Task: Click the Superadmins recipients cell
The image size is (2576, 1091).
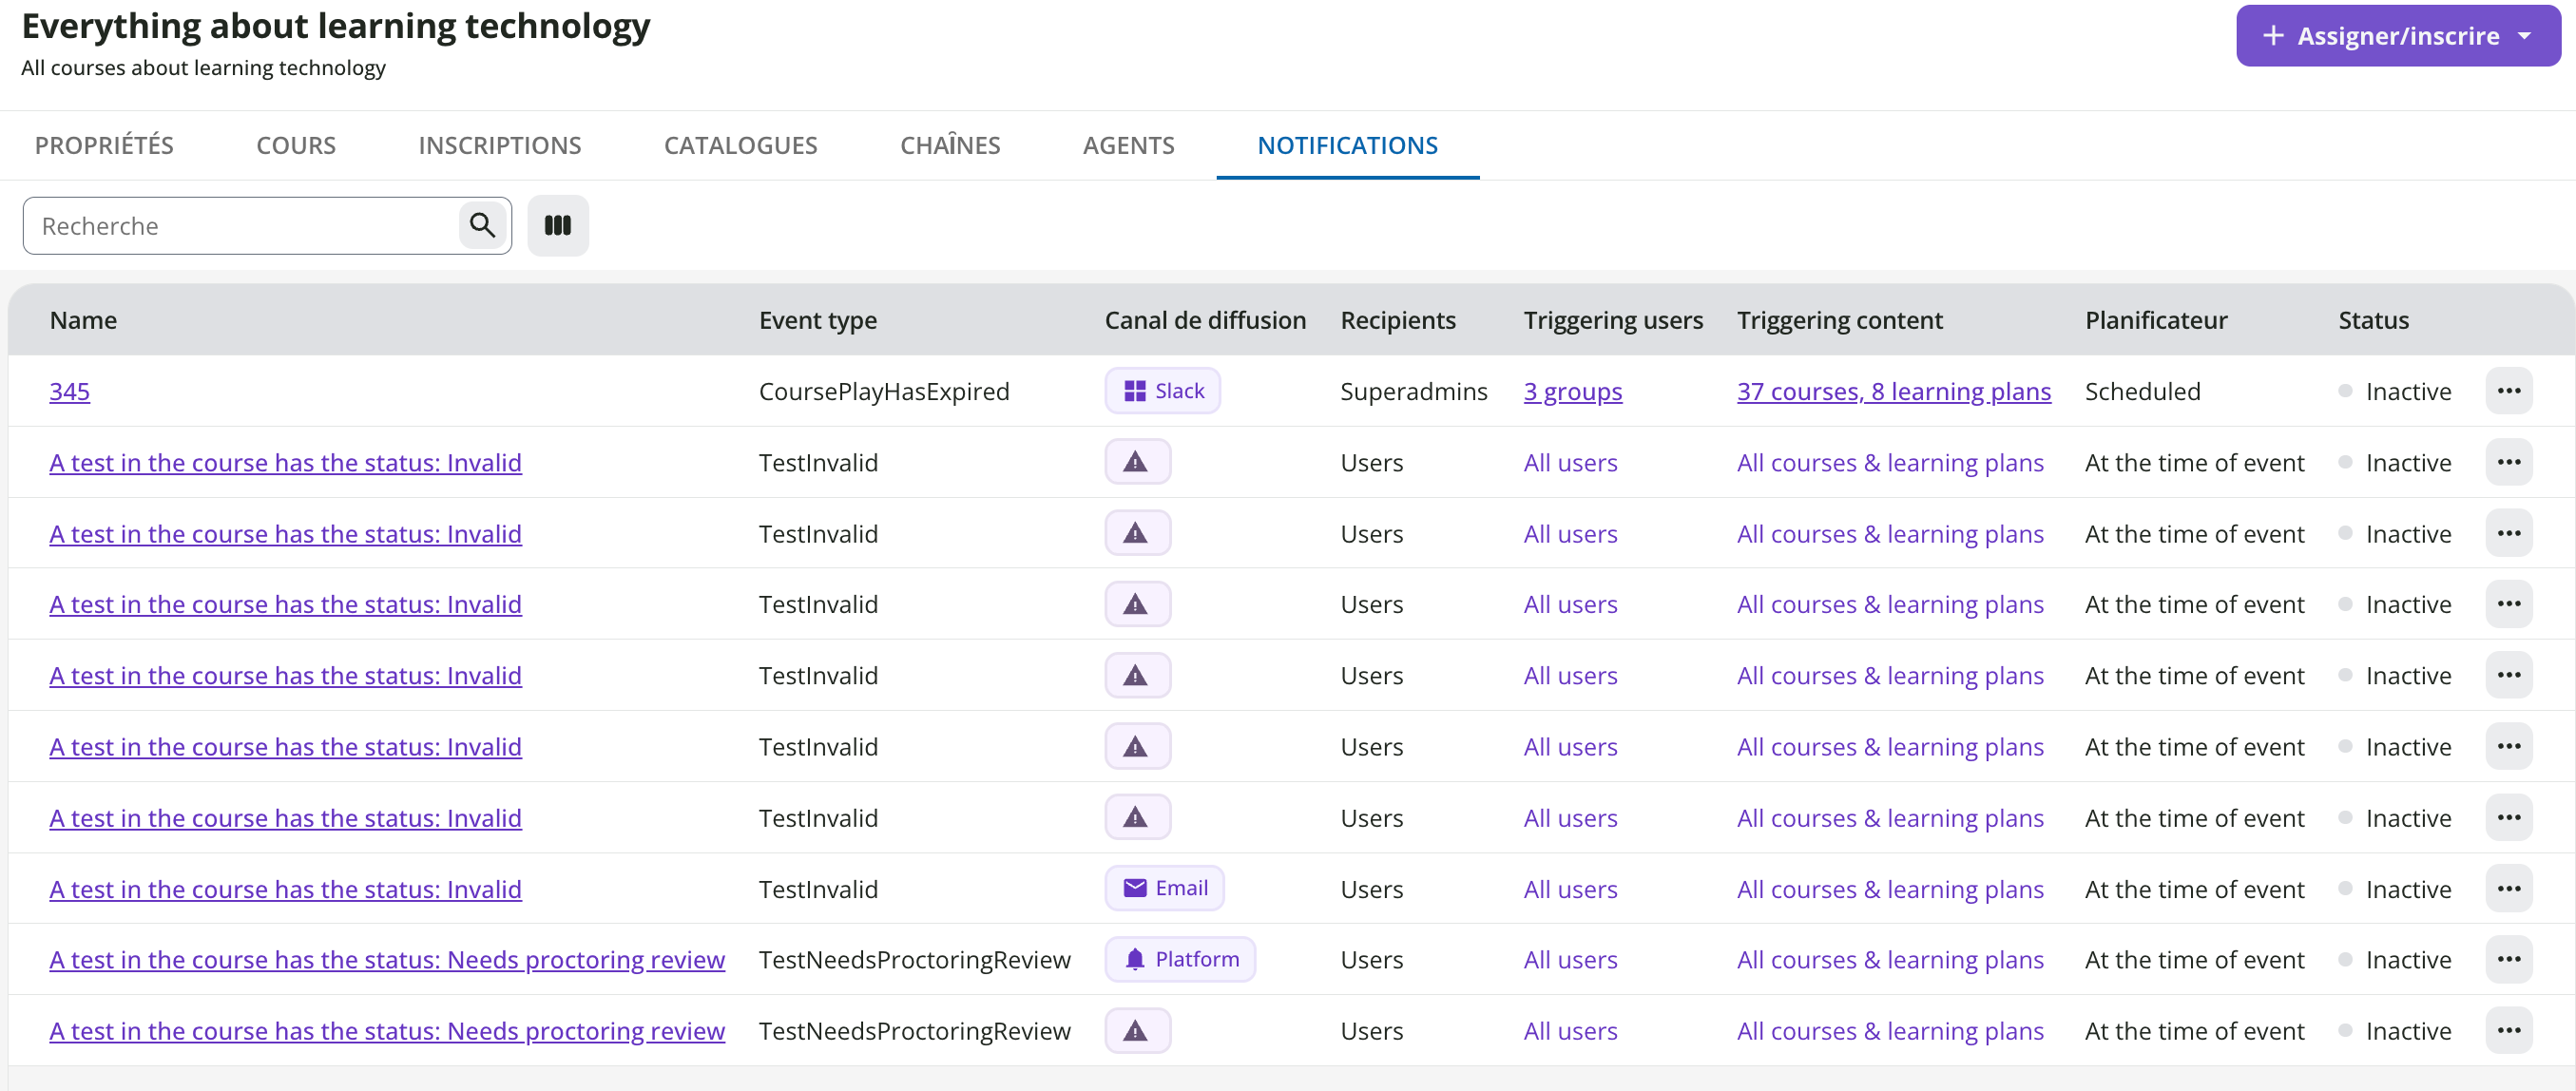Action: click(1413, 391)
